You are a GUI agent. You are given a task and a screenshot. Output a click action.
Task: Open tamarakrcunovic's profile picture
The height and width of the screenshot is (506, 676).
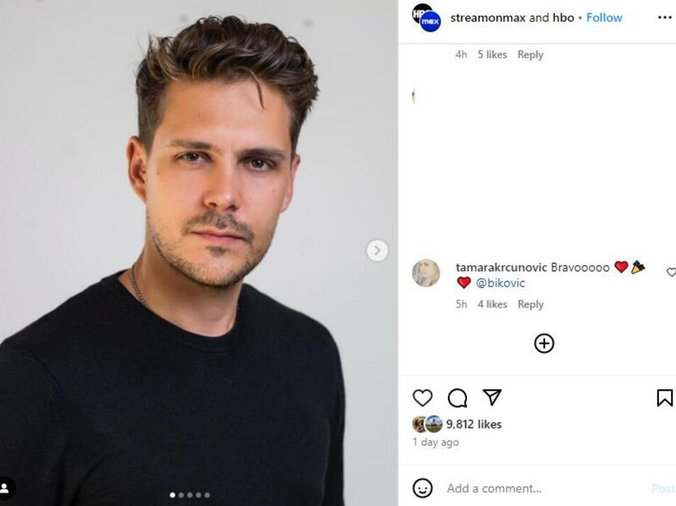pos(426,273)
